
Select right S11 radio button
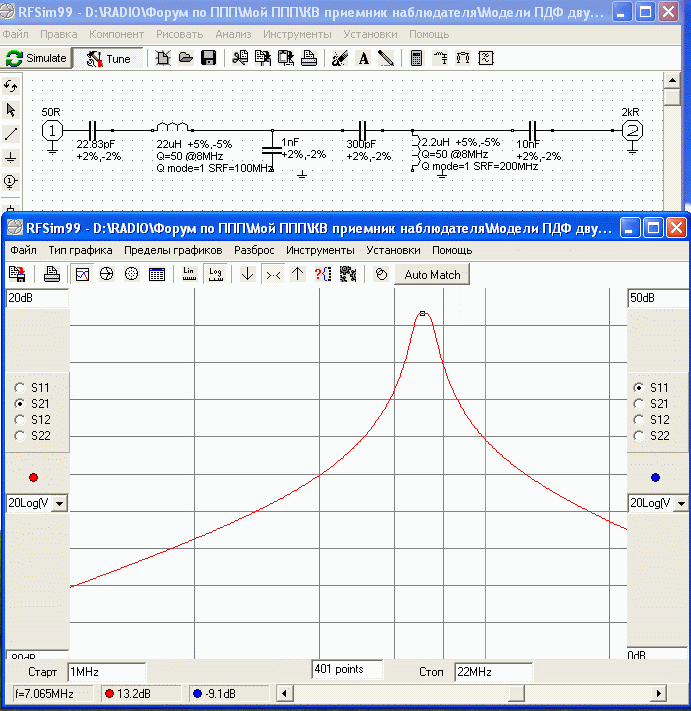(x=639, y=388)
